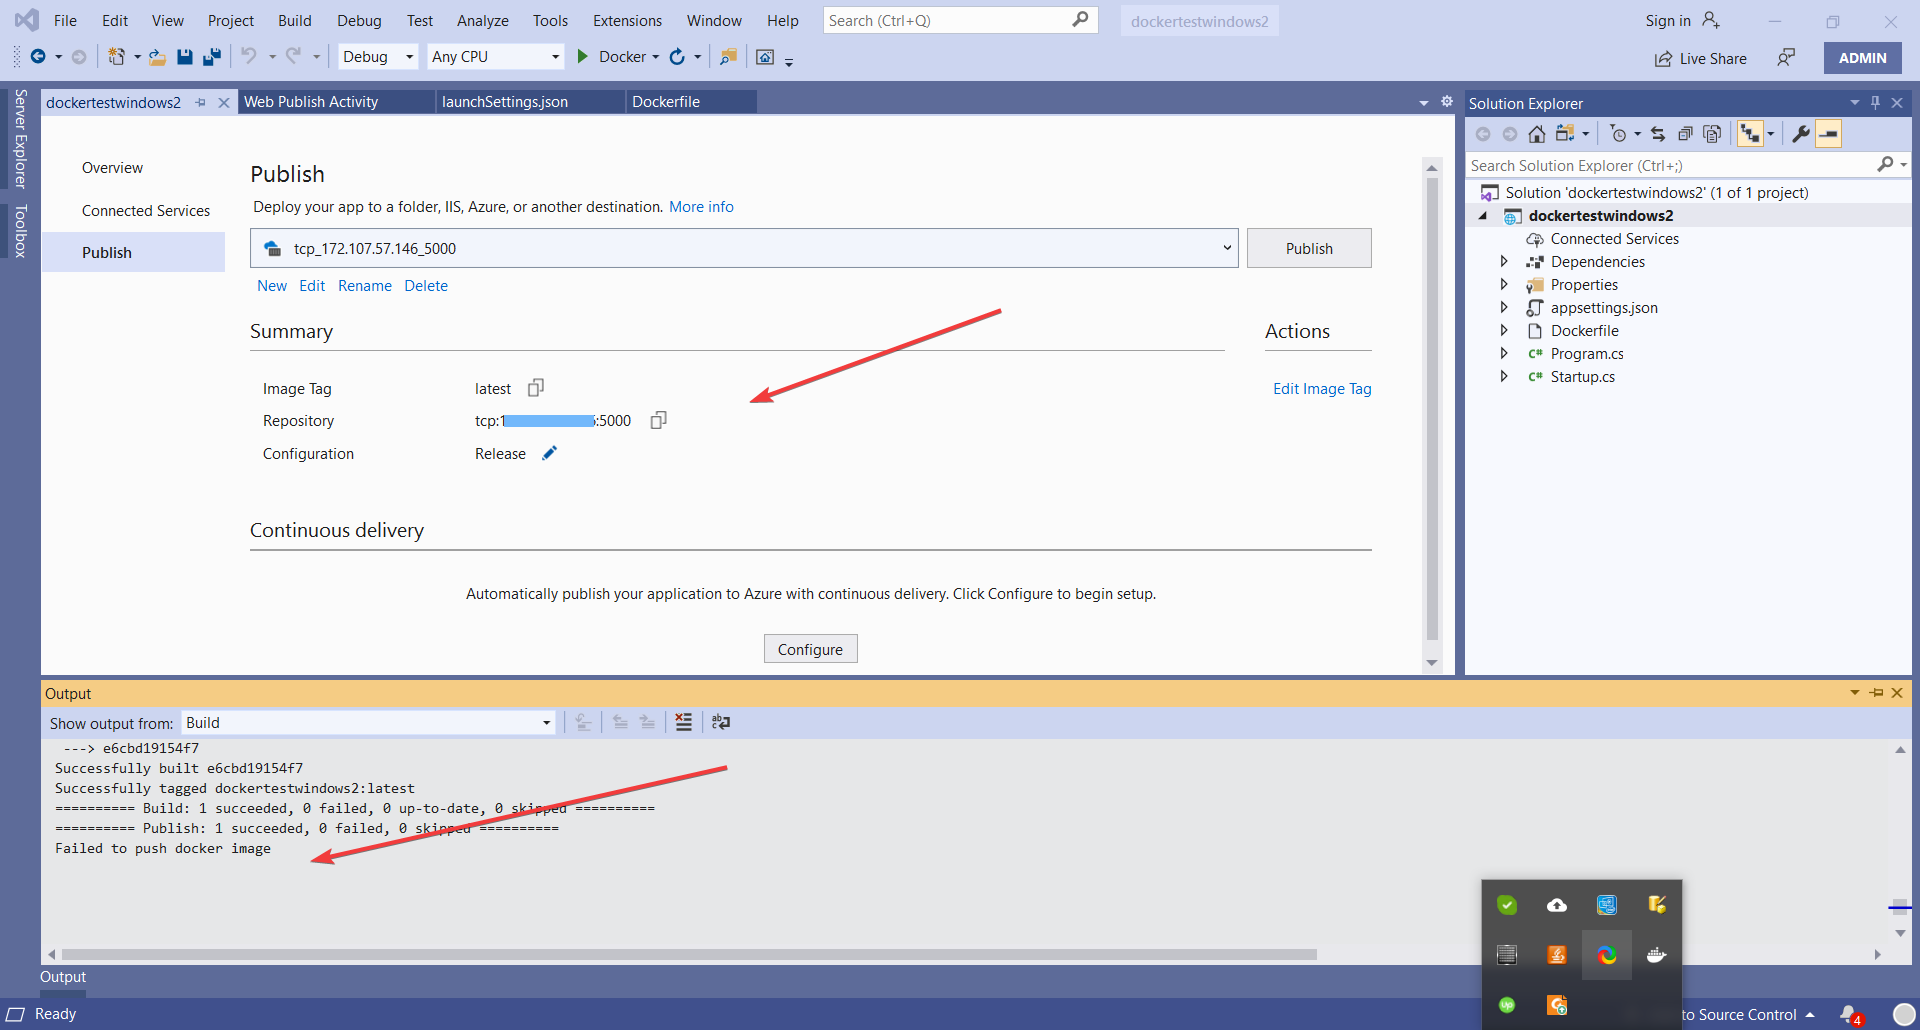Click Solution Explorer Home icon

pos(1537,134)
